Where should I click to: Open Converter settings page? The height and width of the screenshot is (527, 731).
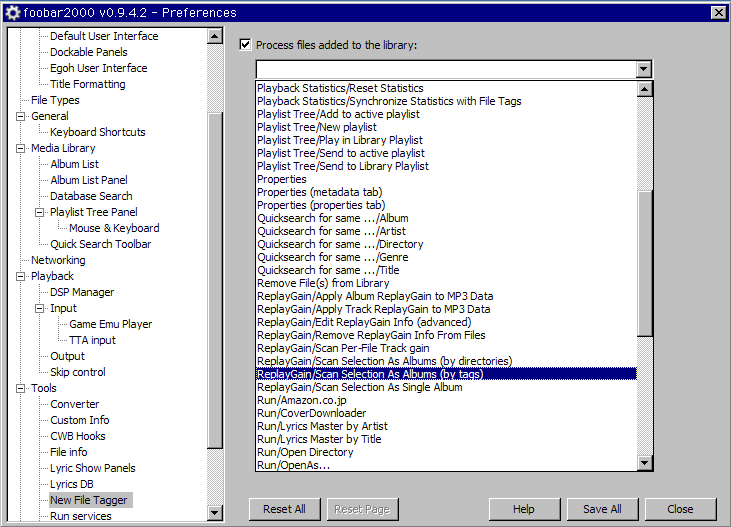pyautogui.click(x=75, y=404)
